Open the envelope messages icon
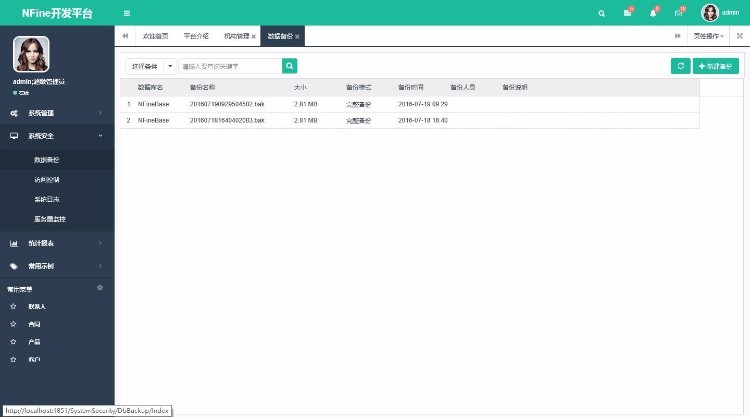 679,13
